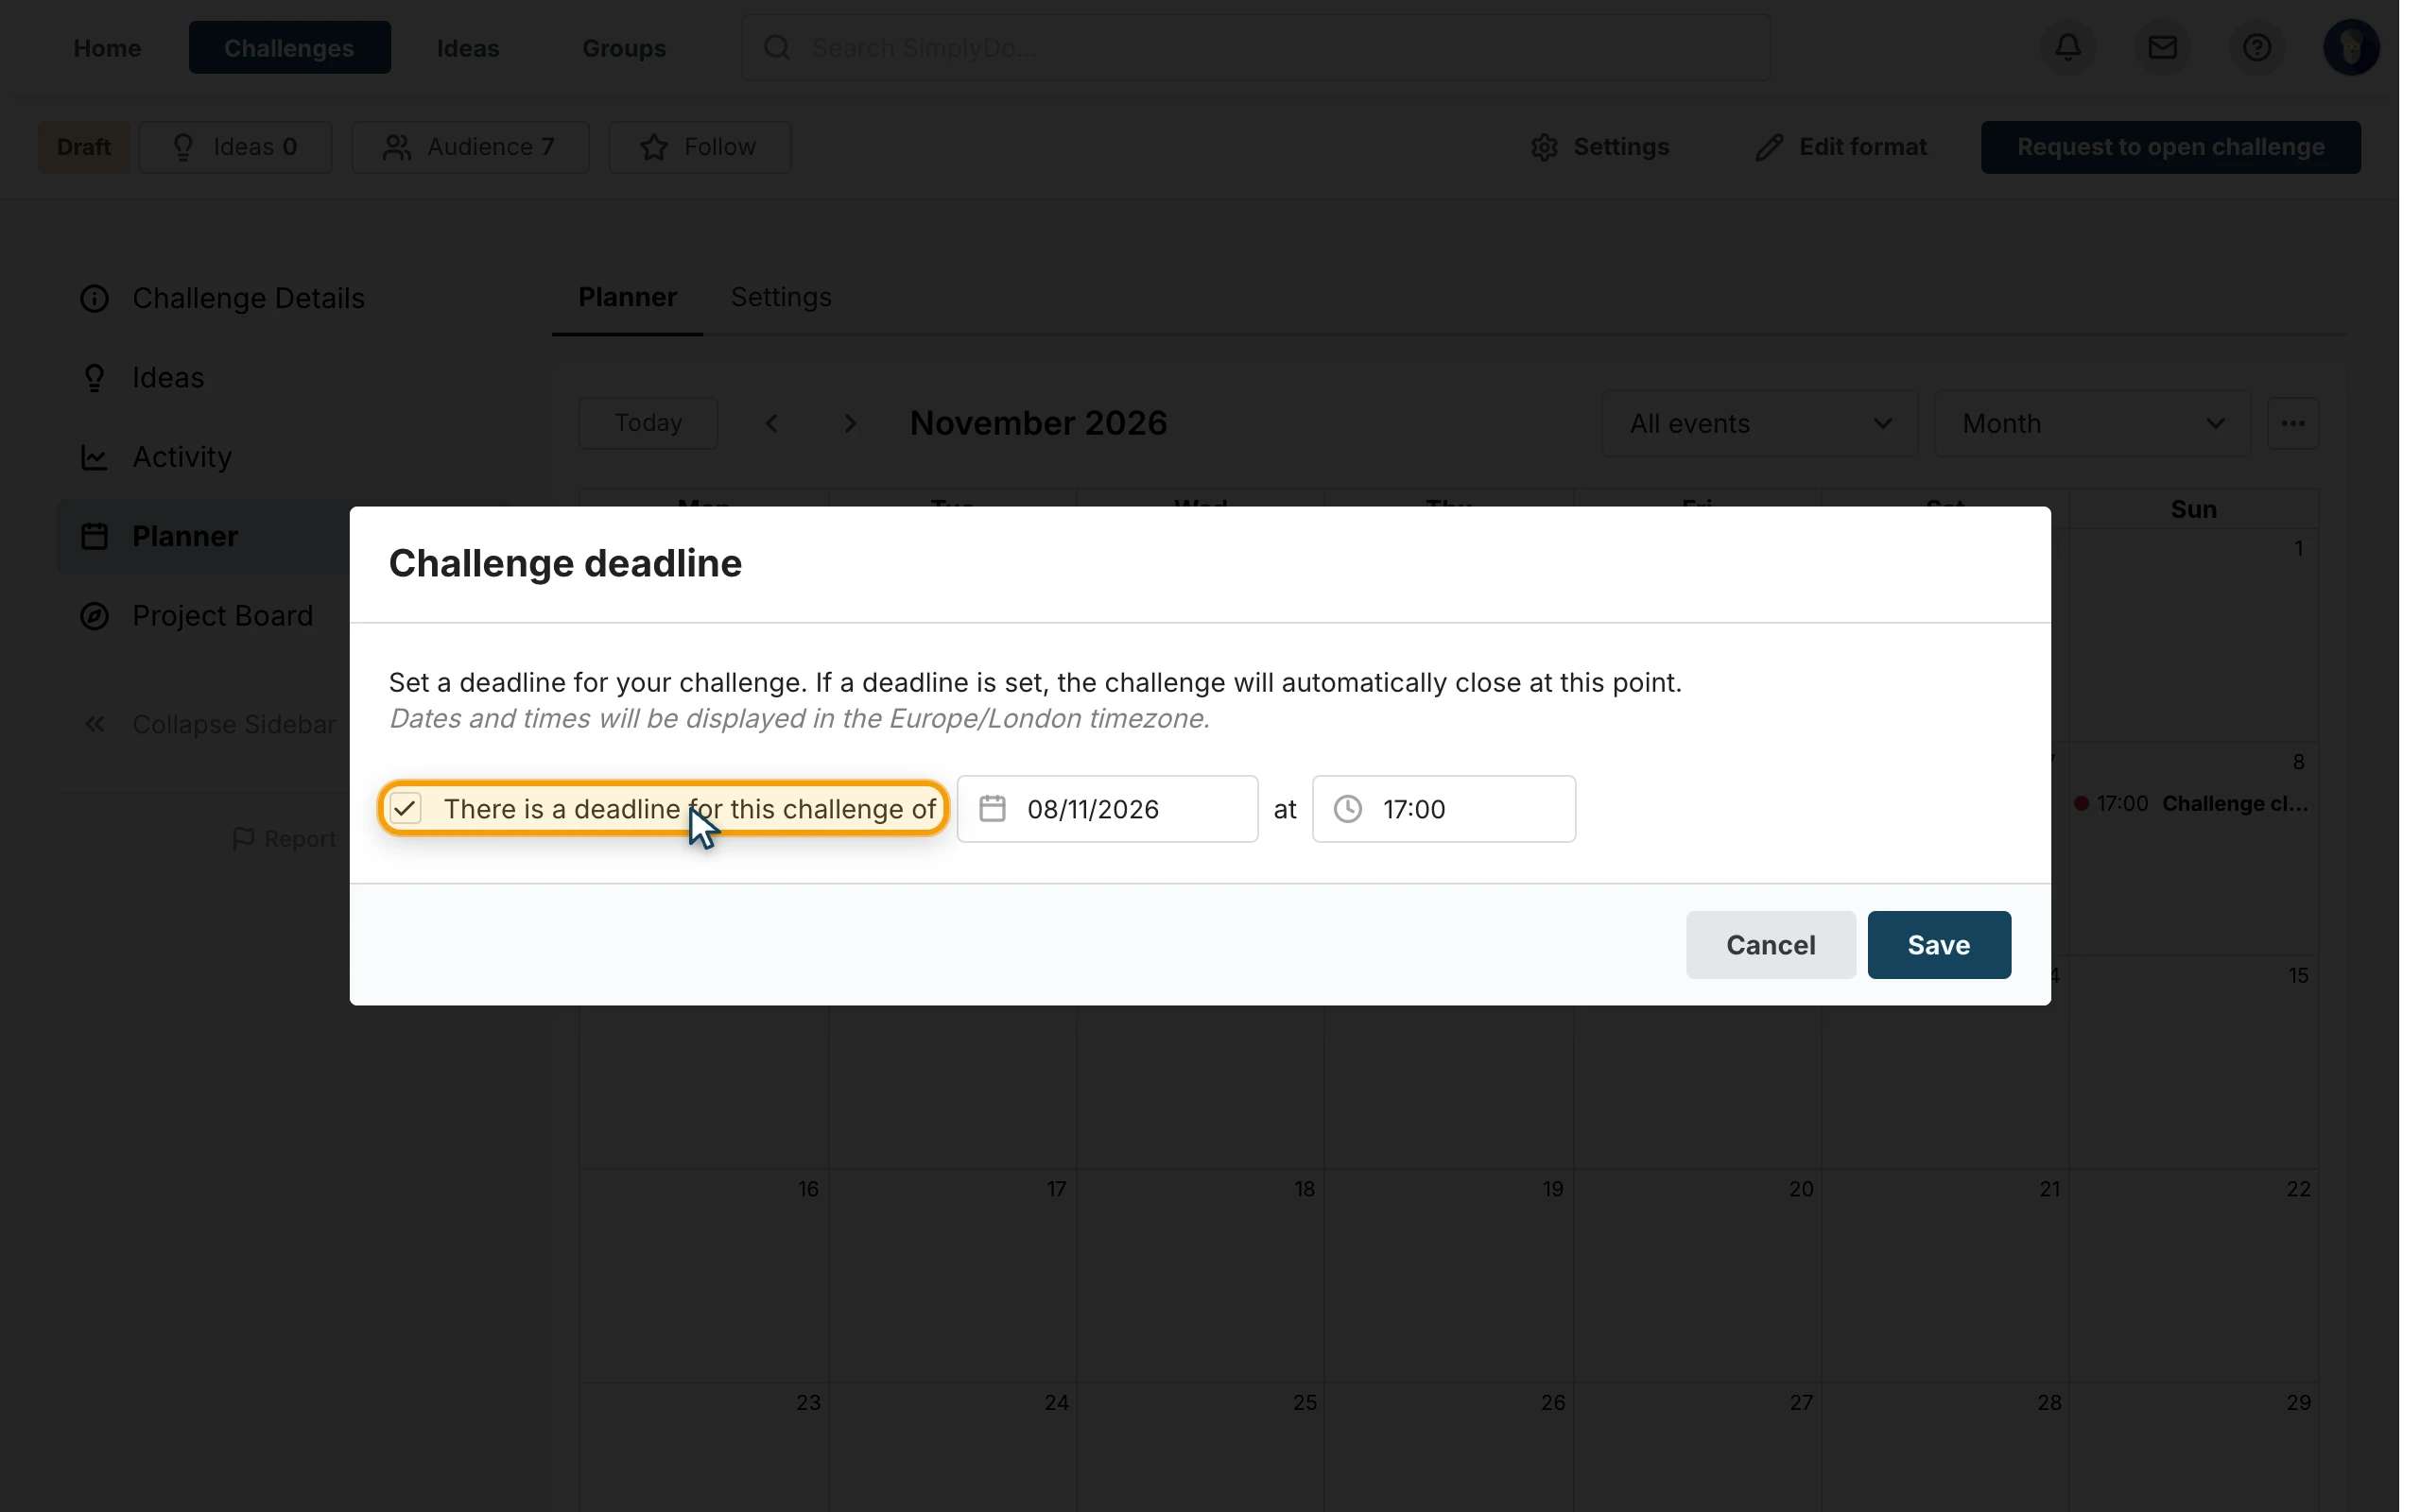Click the calendar icon in date field
The height and width of the screenshot is (1512, 2420).
pos(992,808)
